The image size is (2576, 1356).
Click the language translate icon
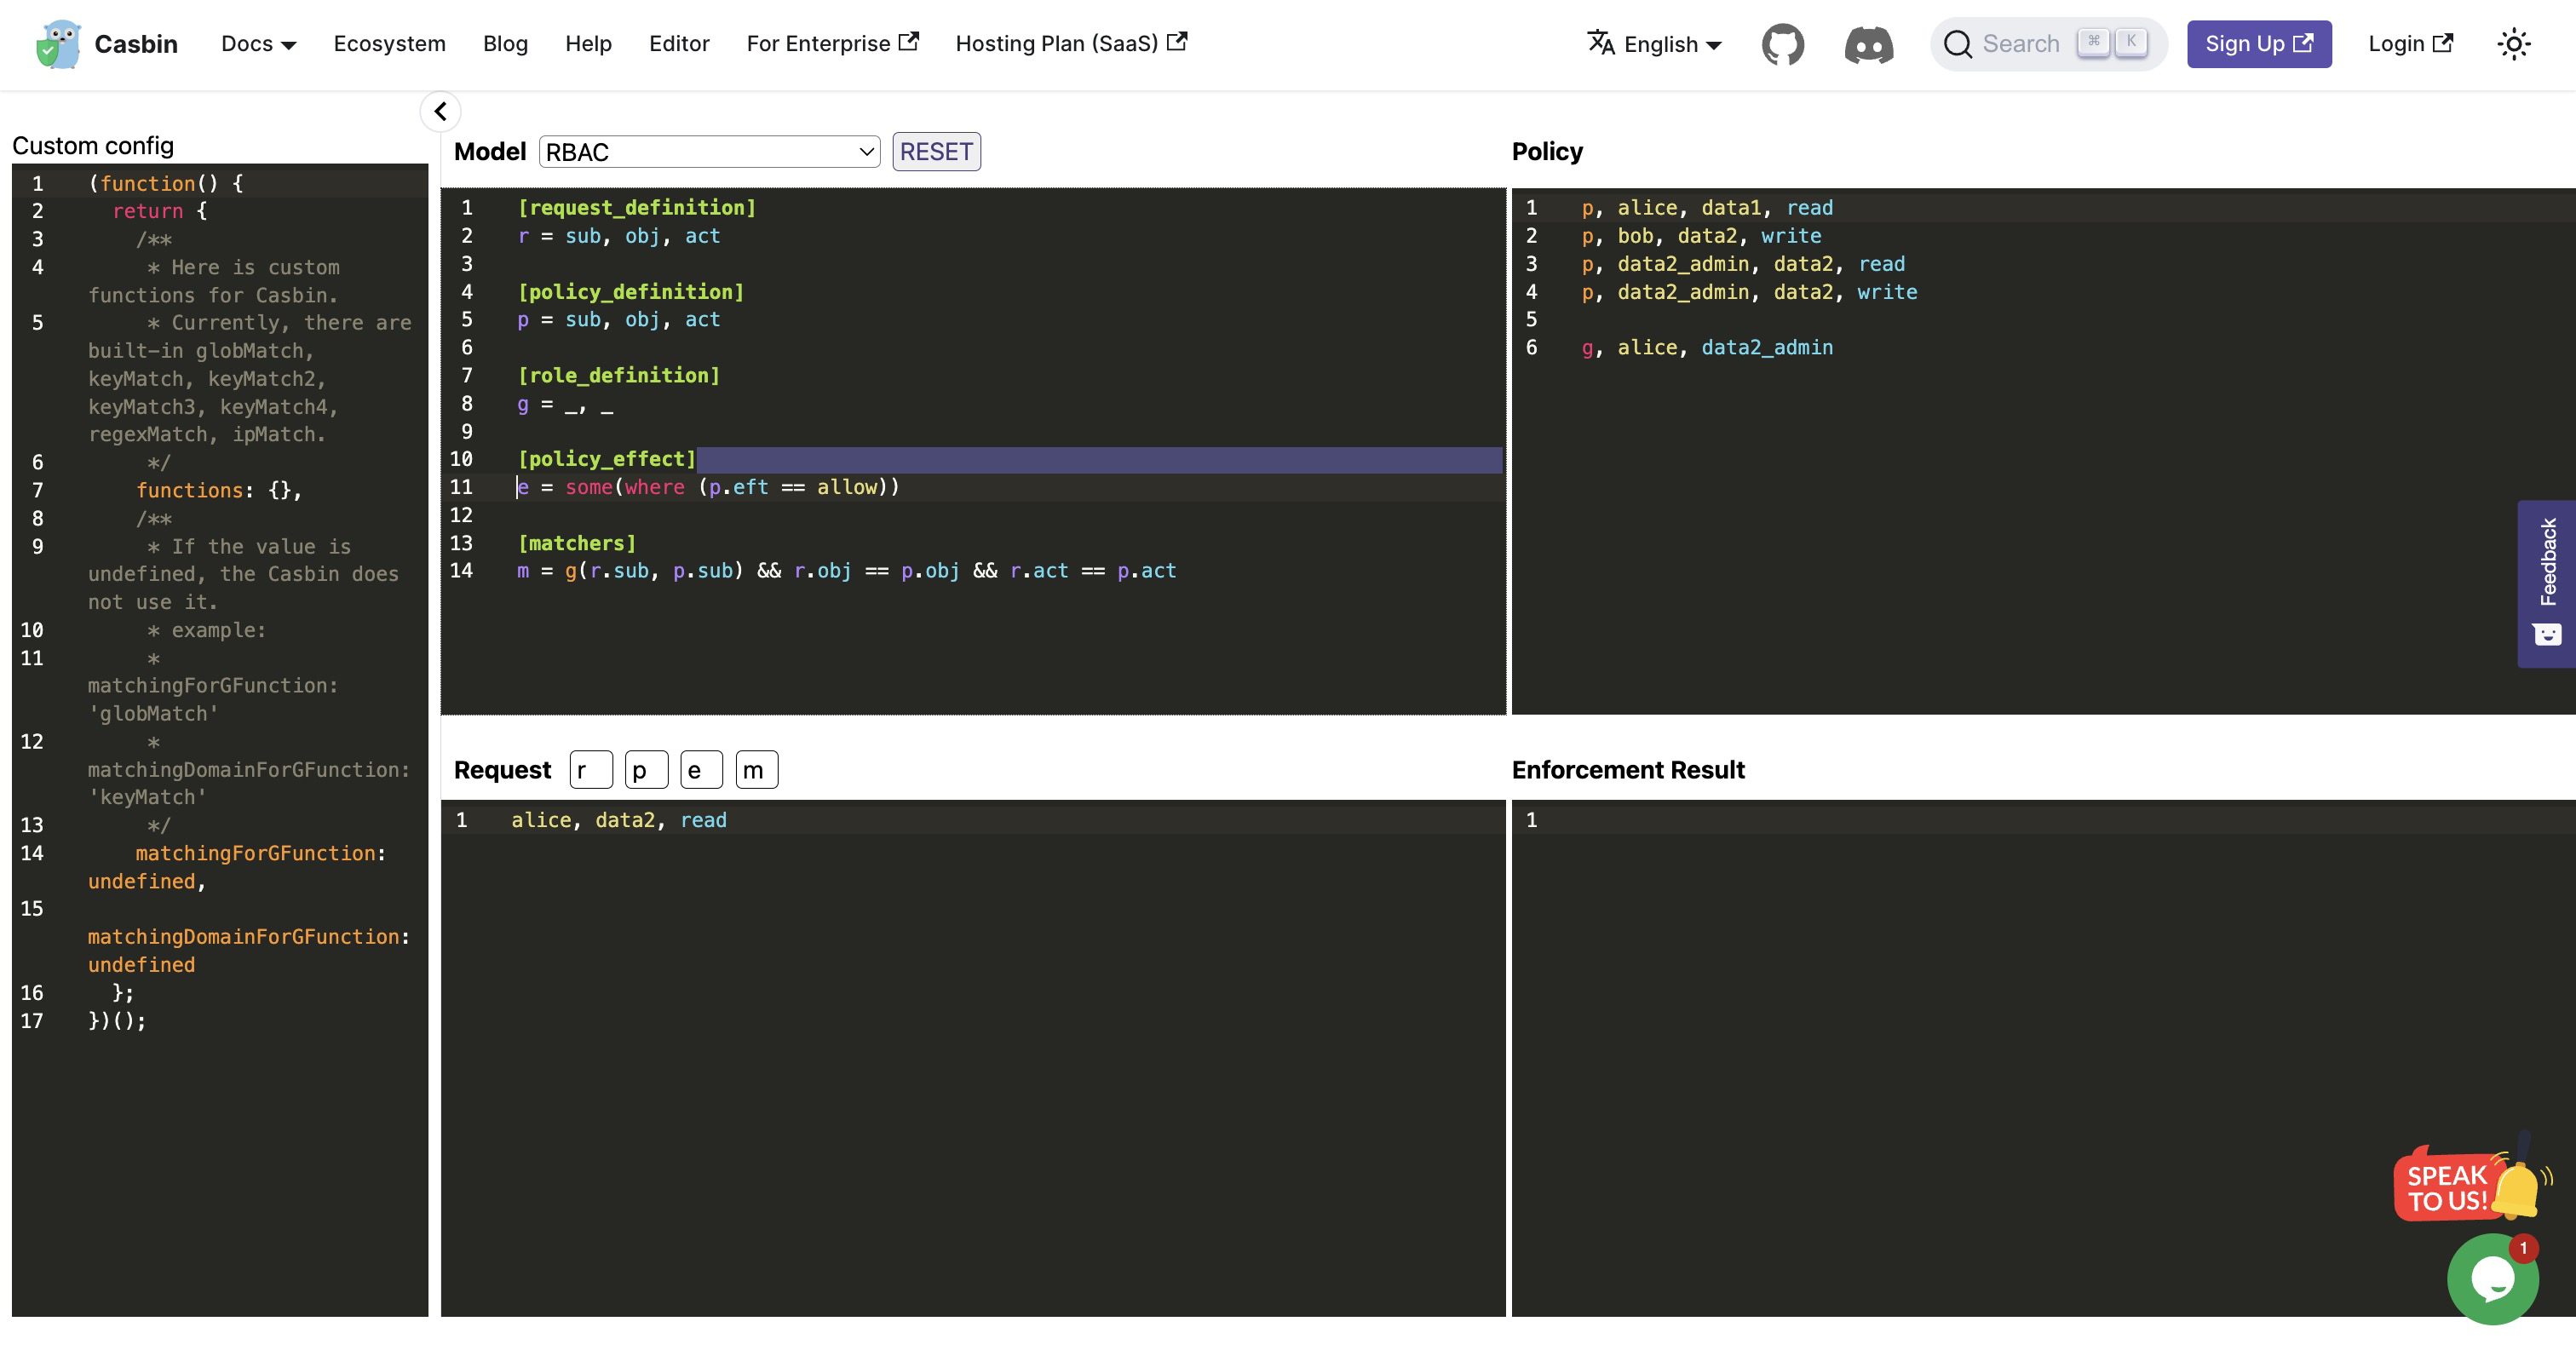coord(1601,43)
